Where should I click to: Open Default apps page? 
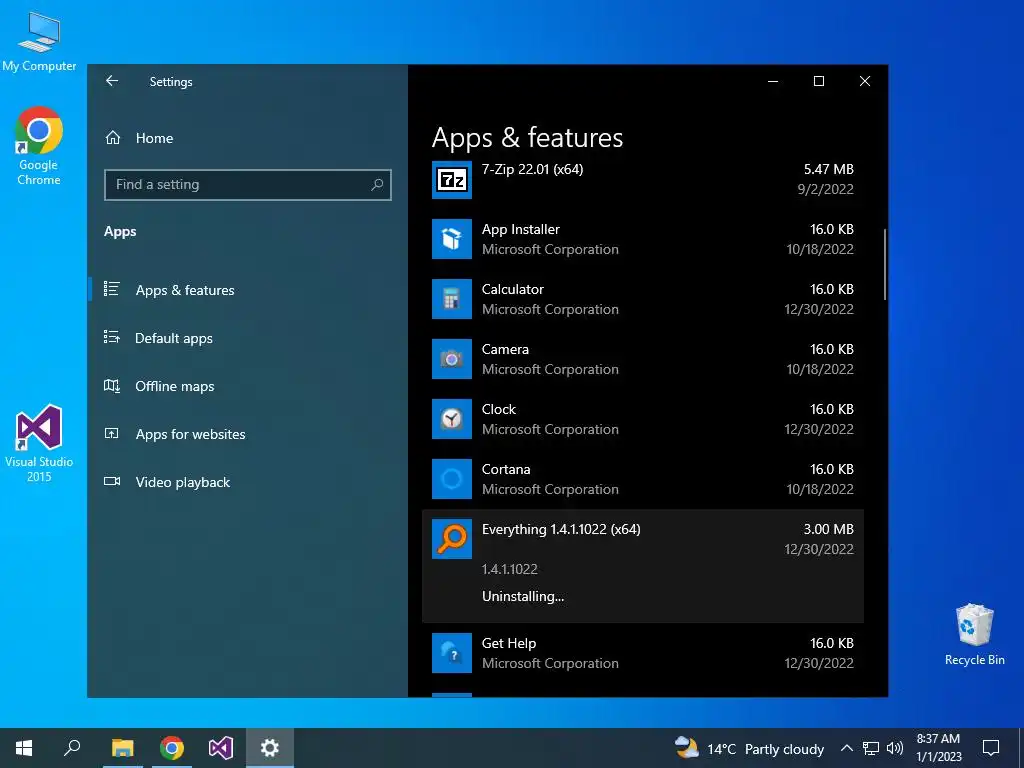pos(174,338)
